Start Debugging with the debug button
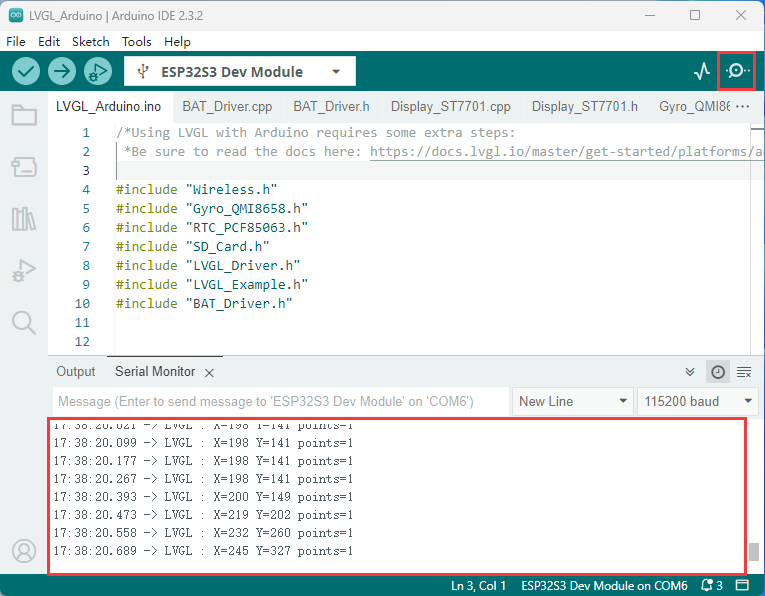 (x=98, y=71)
